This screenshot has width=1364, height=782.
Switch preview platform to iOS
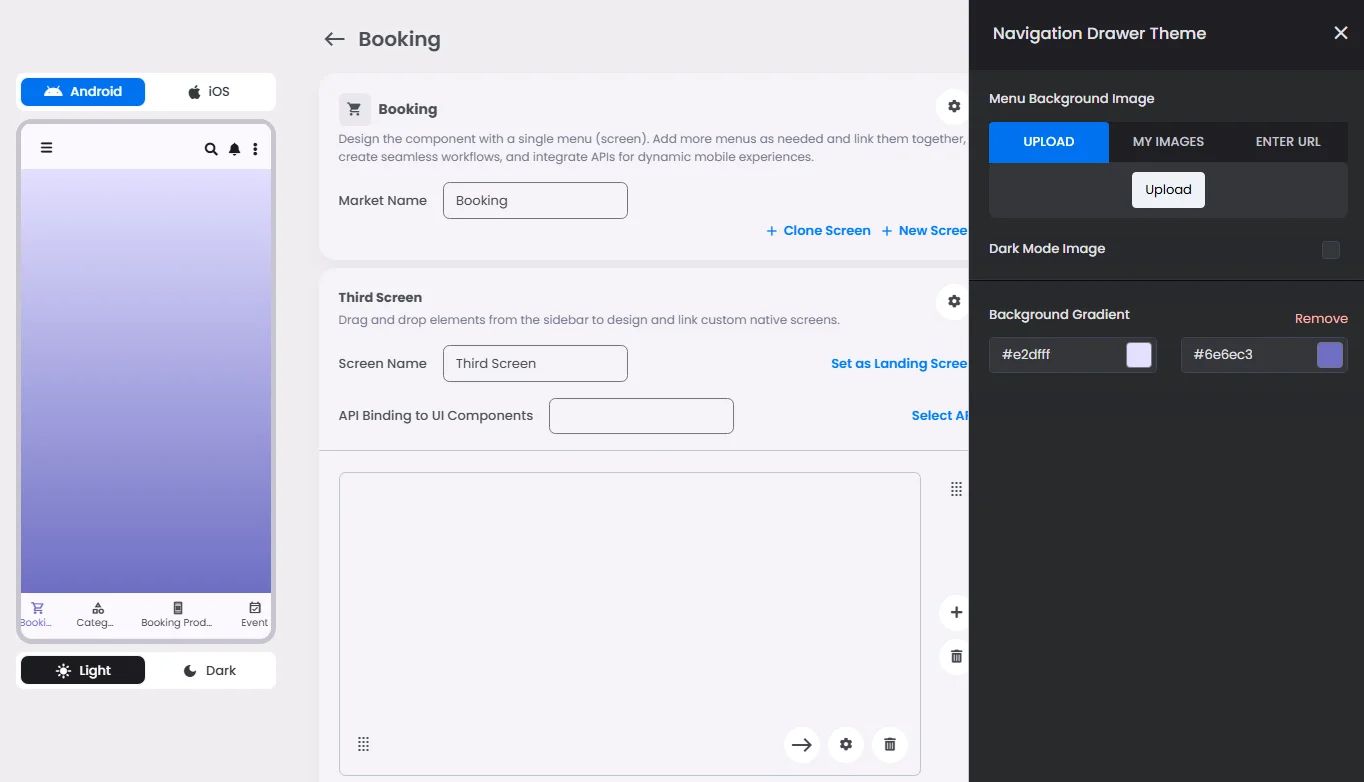coord(209,91)
